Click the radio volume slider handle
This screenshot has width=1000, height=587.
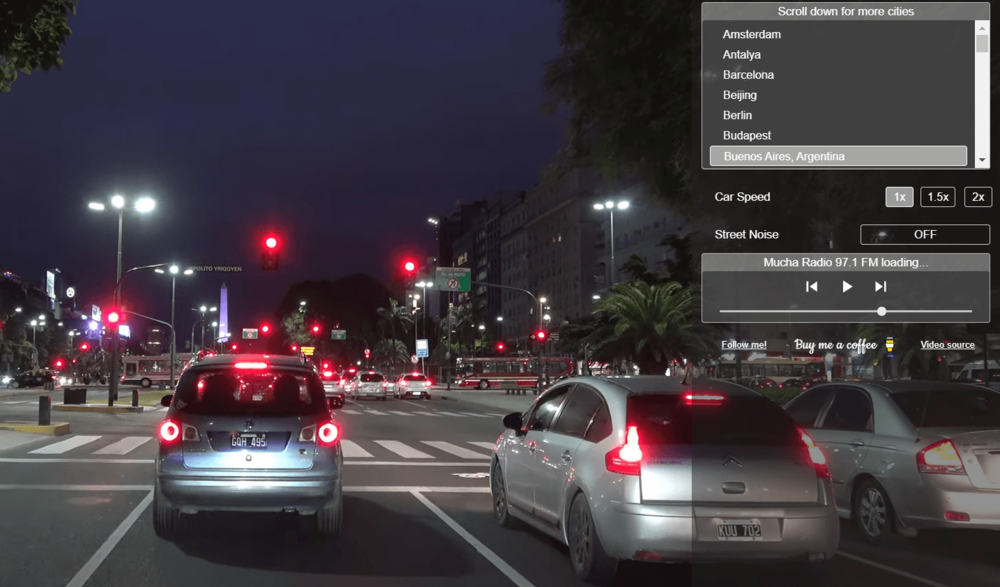tap(881, 311)
